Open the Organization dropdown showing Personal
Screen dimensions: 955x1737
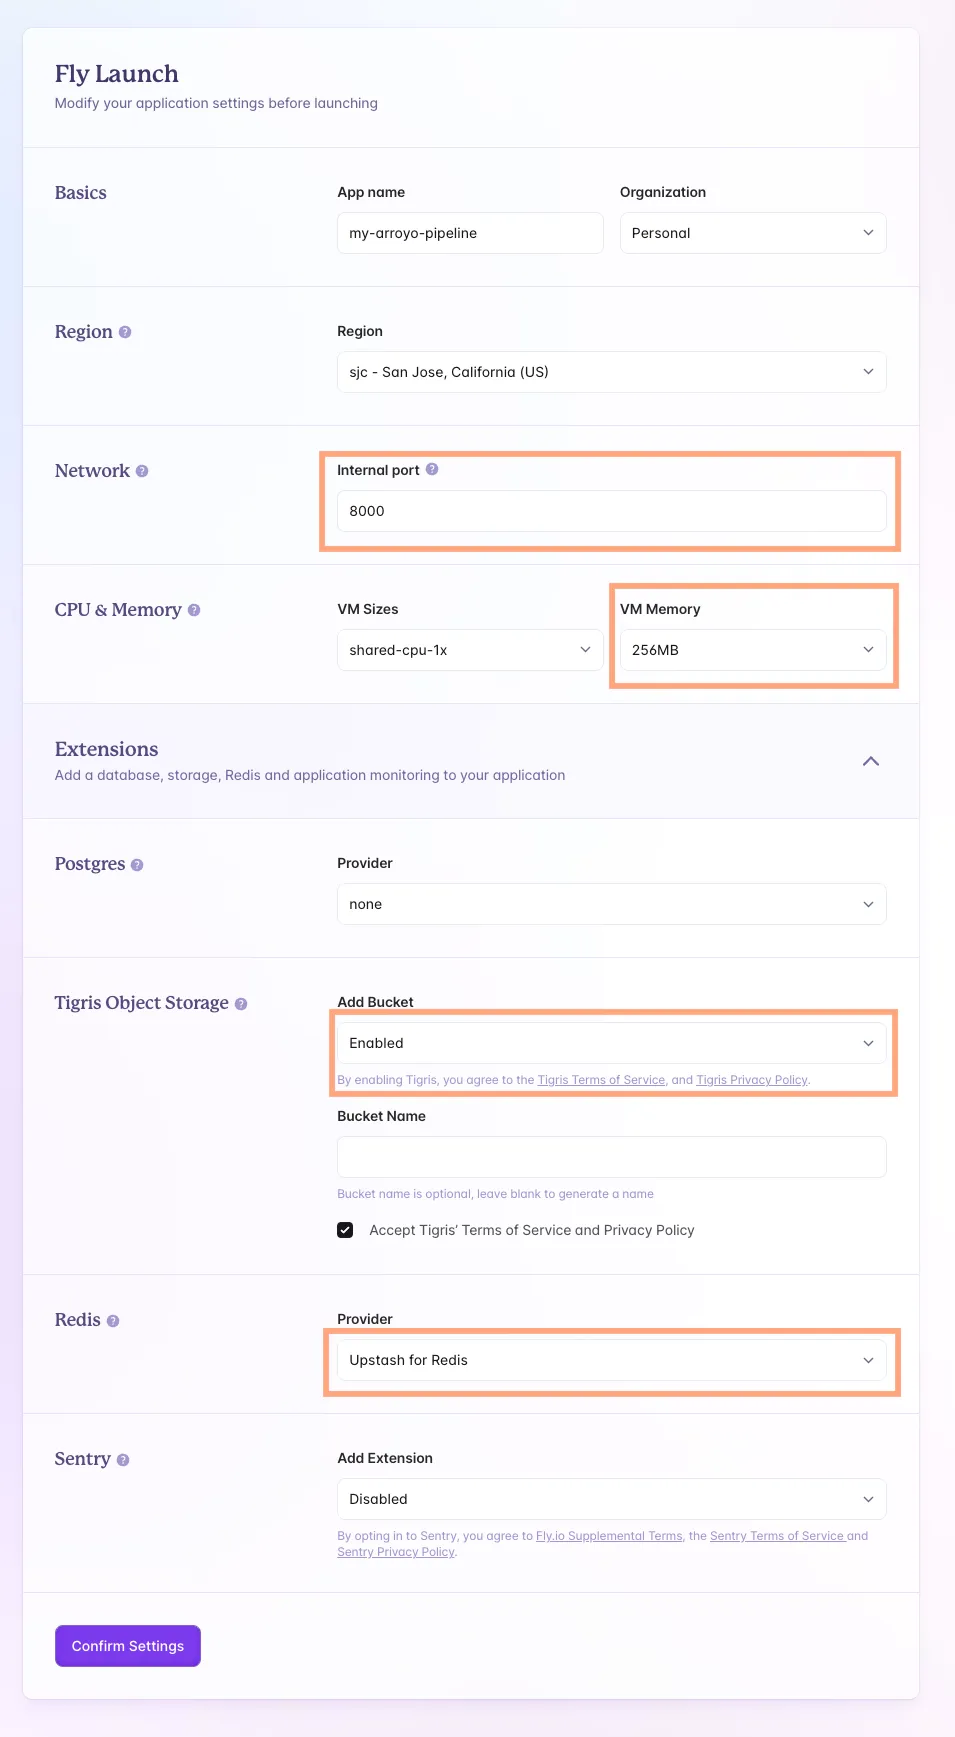pos(752,233)
